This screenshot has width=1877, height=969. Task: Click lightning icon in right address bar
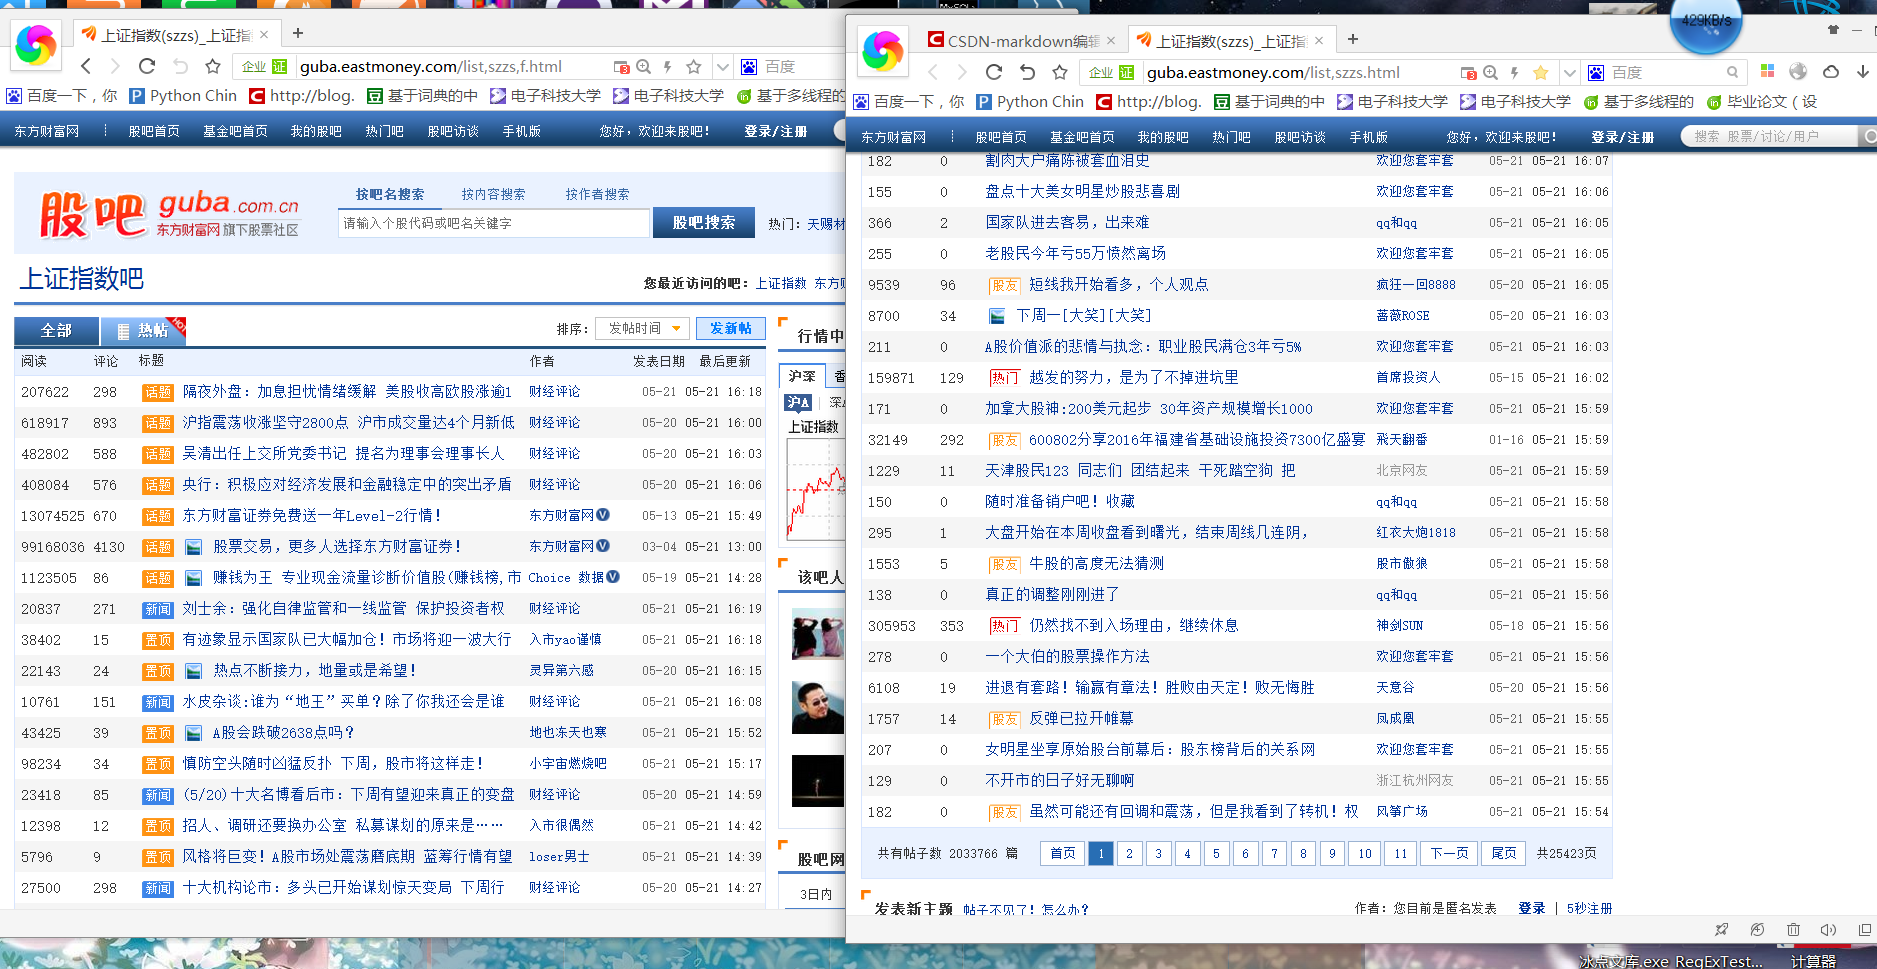1515,73
